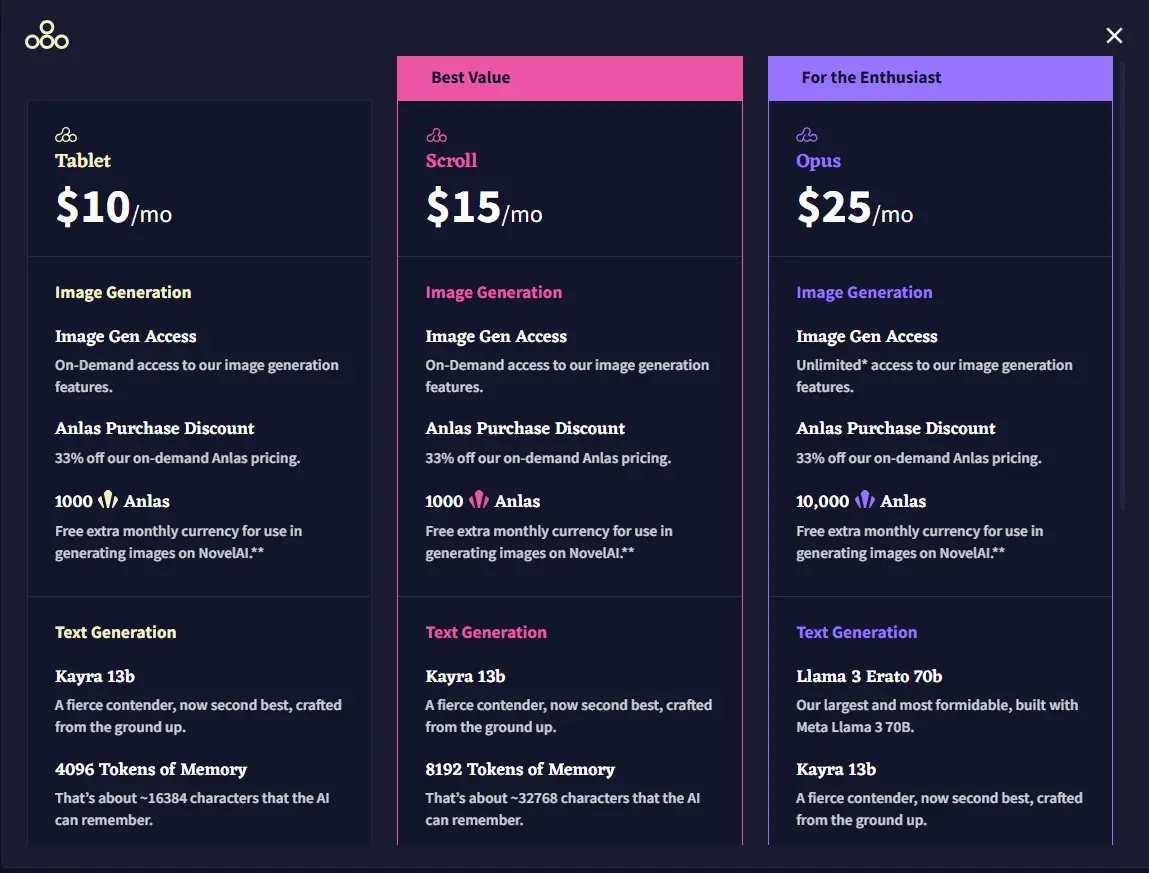This screenshot has width=1149, height=873.
Task: Click the yellow Anlas icon in Tablet plan
Action: 108,500
